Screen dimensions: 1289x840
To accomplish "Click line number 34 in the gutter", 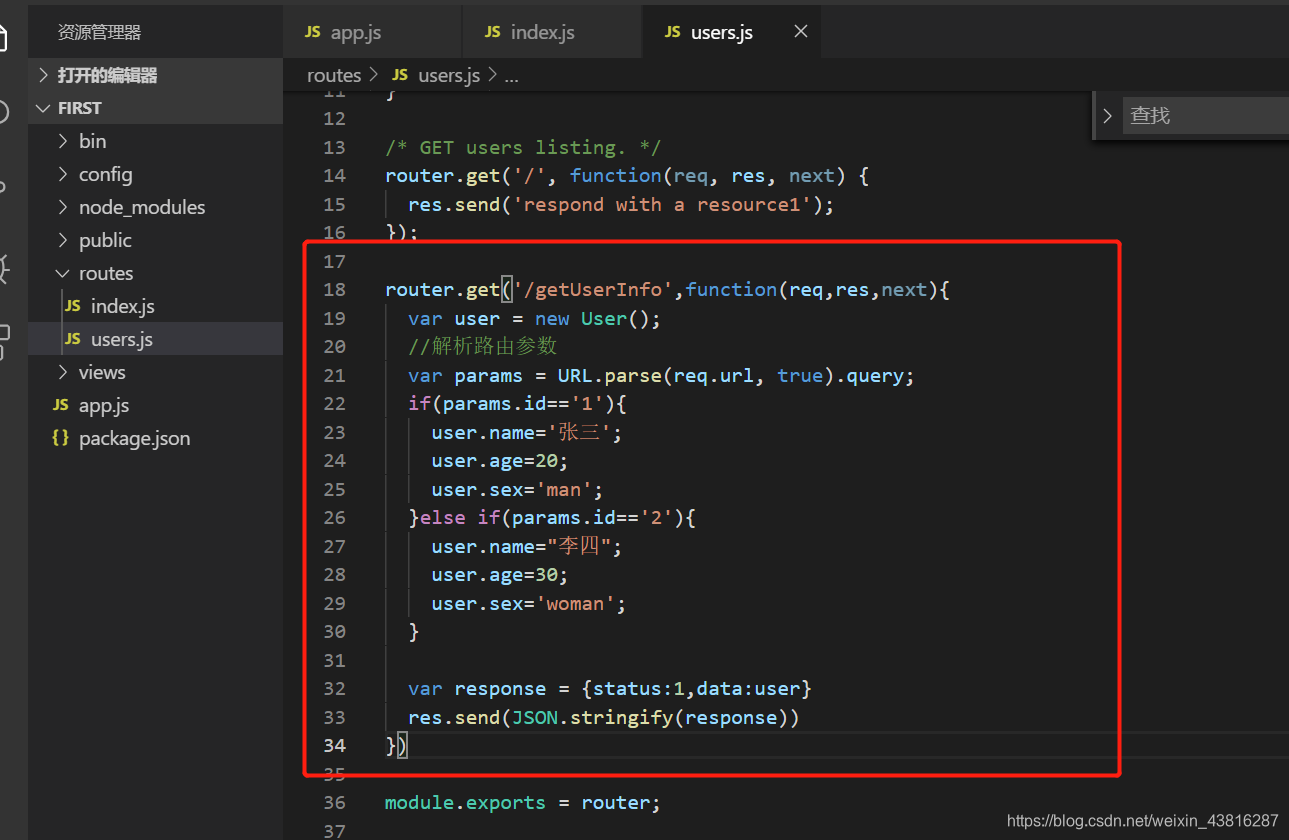I will (334, 745).
